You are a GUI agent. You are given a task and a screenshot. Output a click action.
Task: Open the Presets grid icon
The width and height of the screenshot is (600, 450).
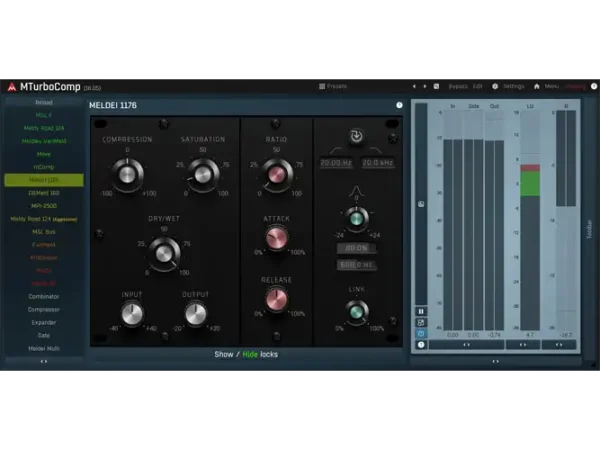pyautogui.click(x=322, y=86)
